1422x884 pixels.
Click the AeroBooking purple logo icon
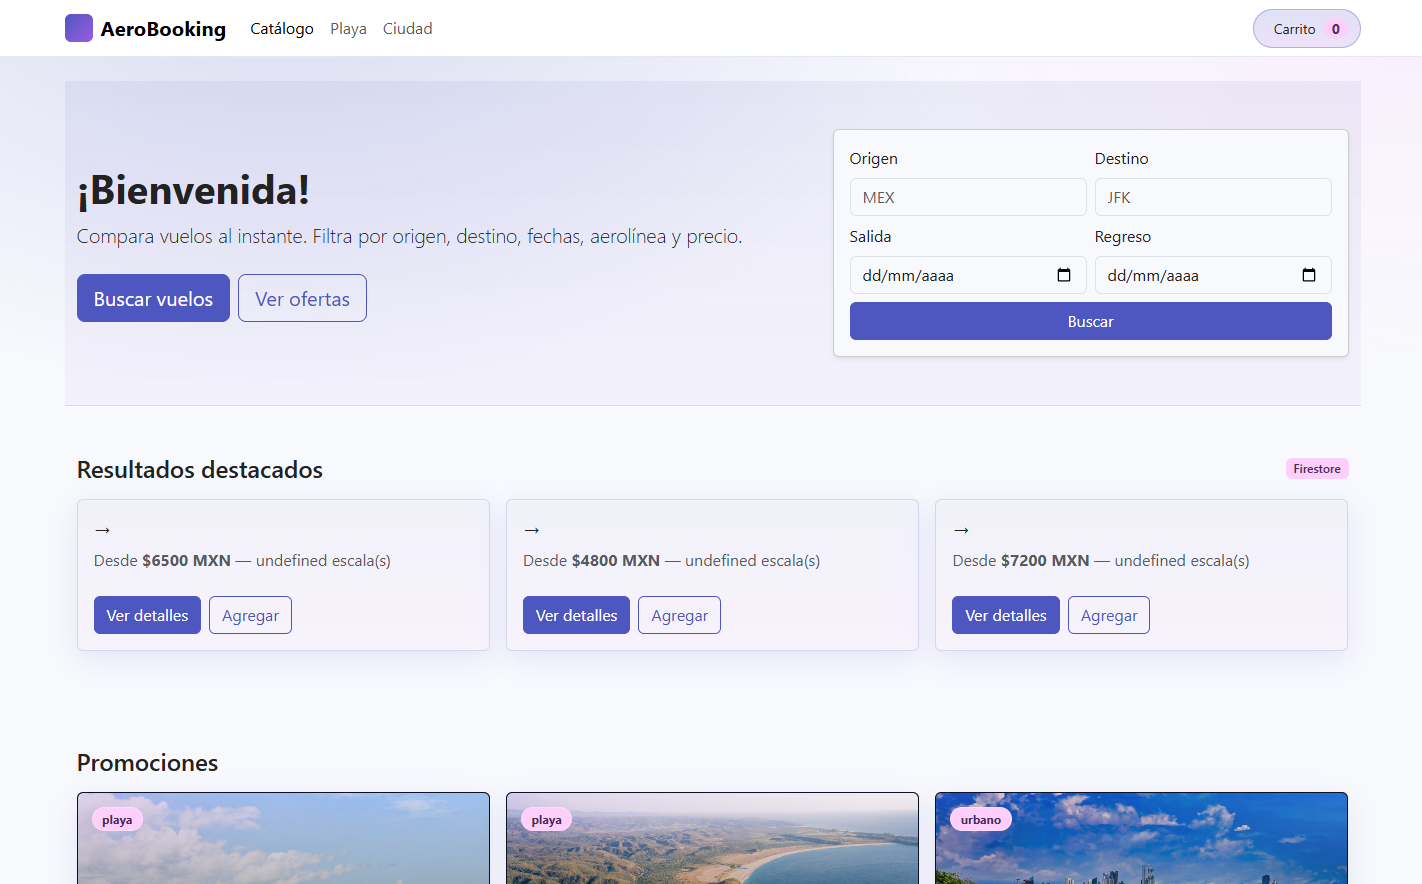click(x=79, y=28)
